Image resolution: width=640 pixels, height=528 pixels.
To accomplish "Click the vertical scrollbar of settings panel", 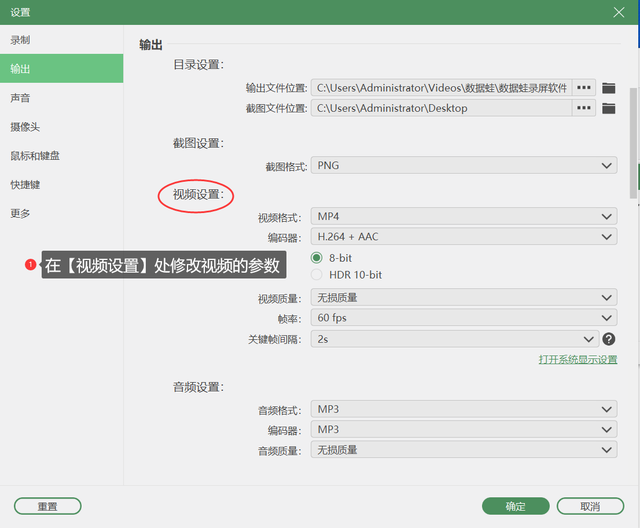I will click(633, 143).
